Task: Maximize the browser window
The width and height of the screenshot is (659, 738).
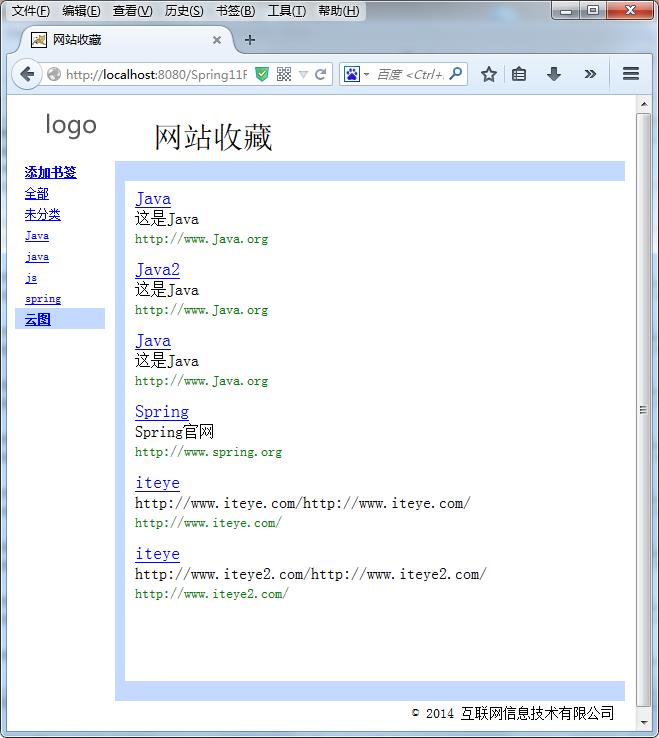Action: 593,11
